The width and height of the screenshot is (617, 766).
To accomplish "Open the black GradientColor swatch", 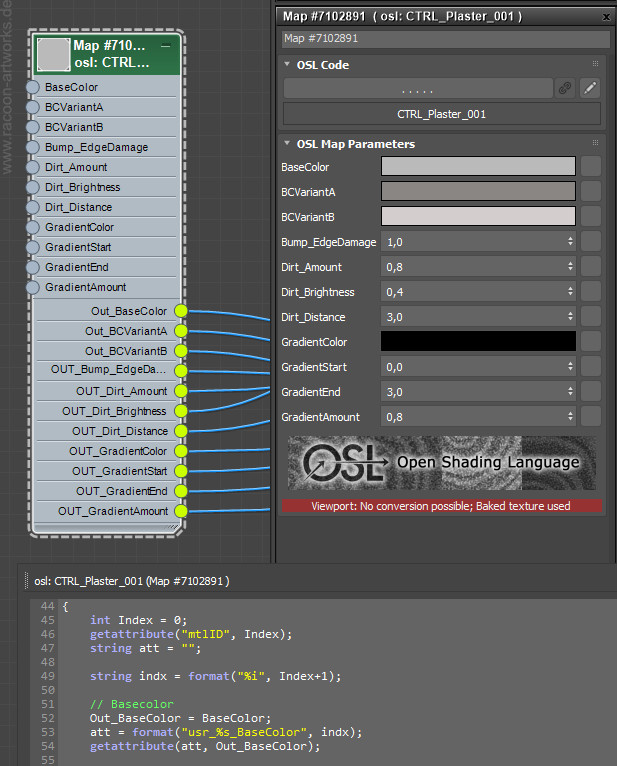I will (478, 342).
